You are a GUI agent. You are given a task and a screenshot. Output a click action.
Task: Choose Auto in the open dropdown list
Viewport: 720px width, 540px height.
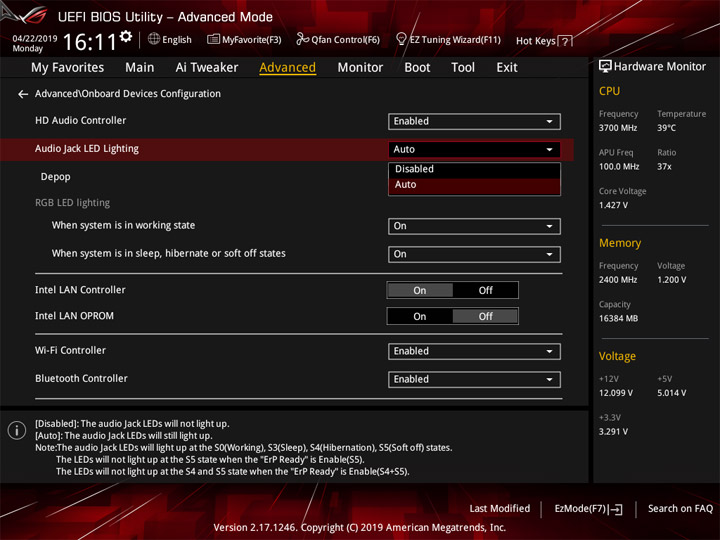point(474,185)
